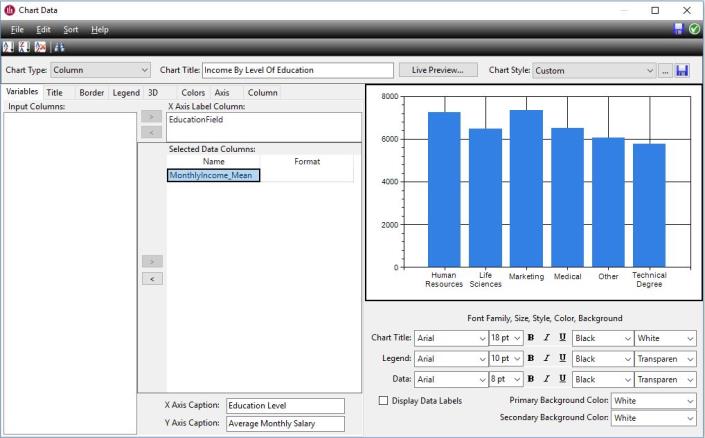This screenshot has width=705, height=438.
Task: Toggle underline for the Chart Title font
Action: click(561, 338)
